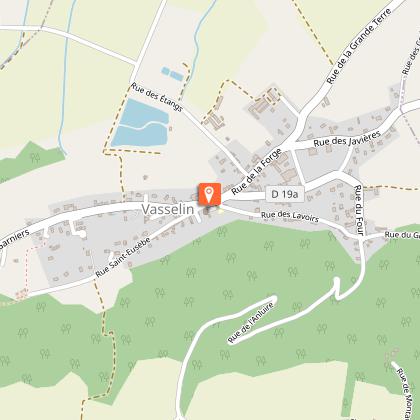Click the two small blue basins
This screenshot has width=420, height=420.
pos(172,74)
